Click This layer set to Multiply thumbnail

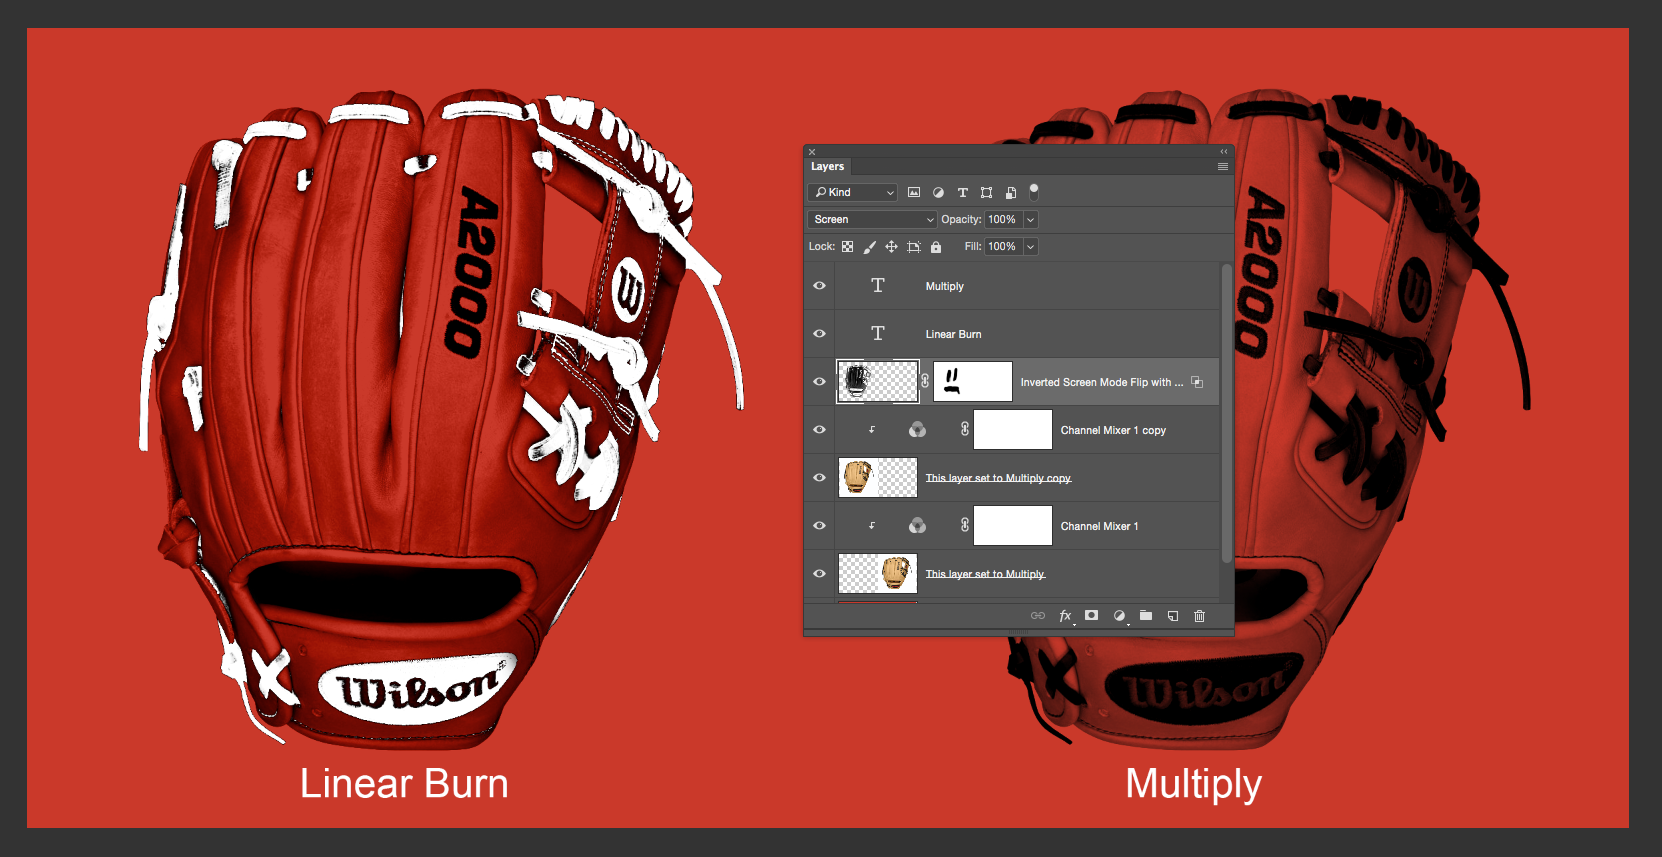[x=877, y=574]
